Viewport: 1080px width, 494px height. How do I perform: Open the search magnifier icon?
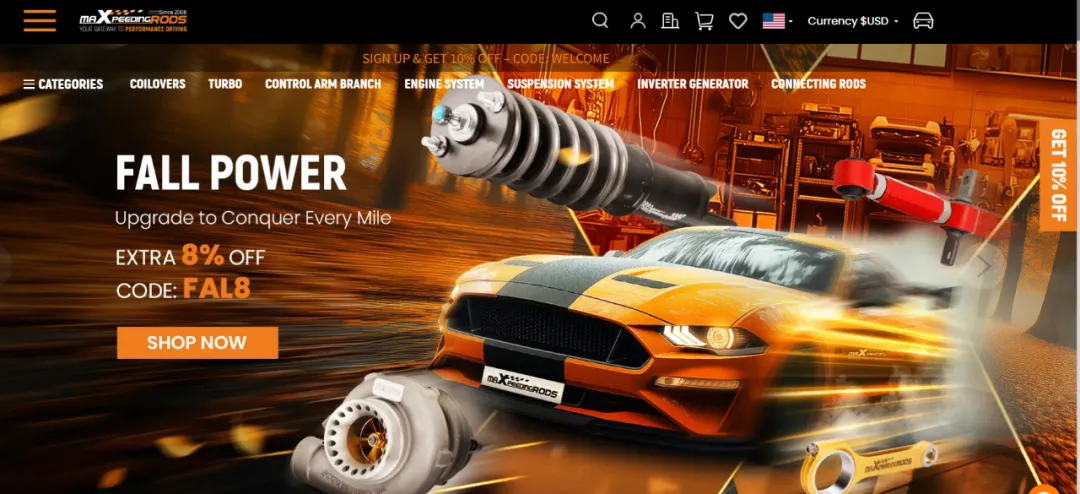coord(600,20)
